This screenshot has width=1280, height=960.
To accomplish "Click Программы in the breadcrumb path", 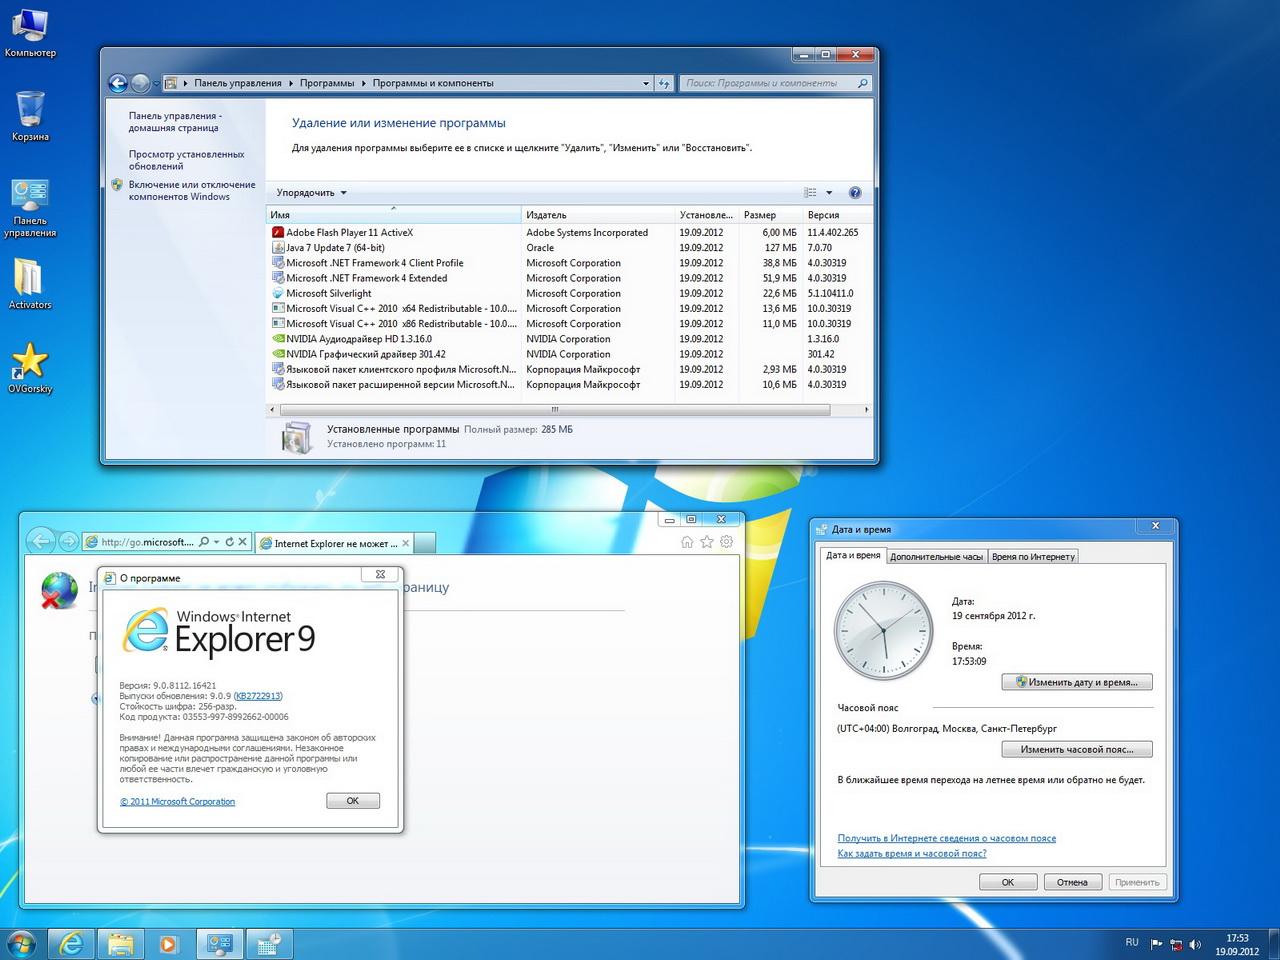I will [327, 84].
